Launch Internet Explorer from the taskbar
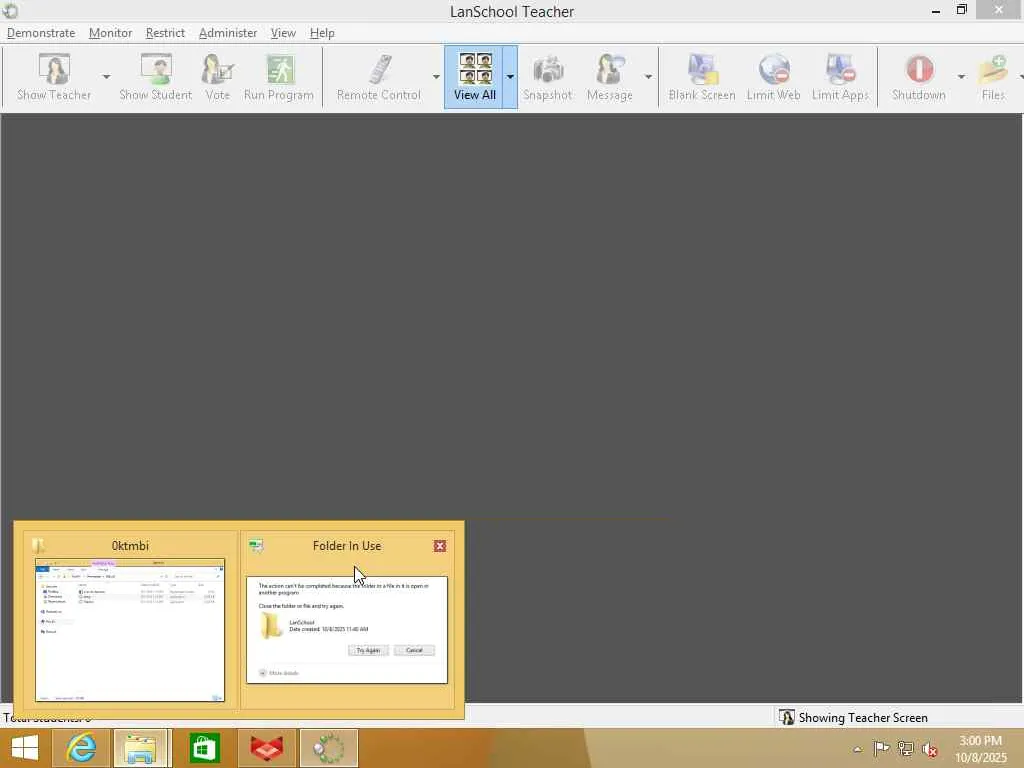Screen dimensions: 1024x768 81,748
